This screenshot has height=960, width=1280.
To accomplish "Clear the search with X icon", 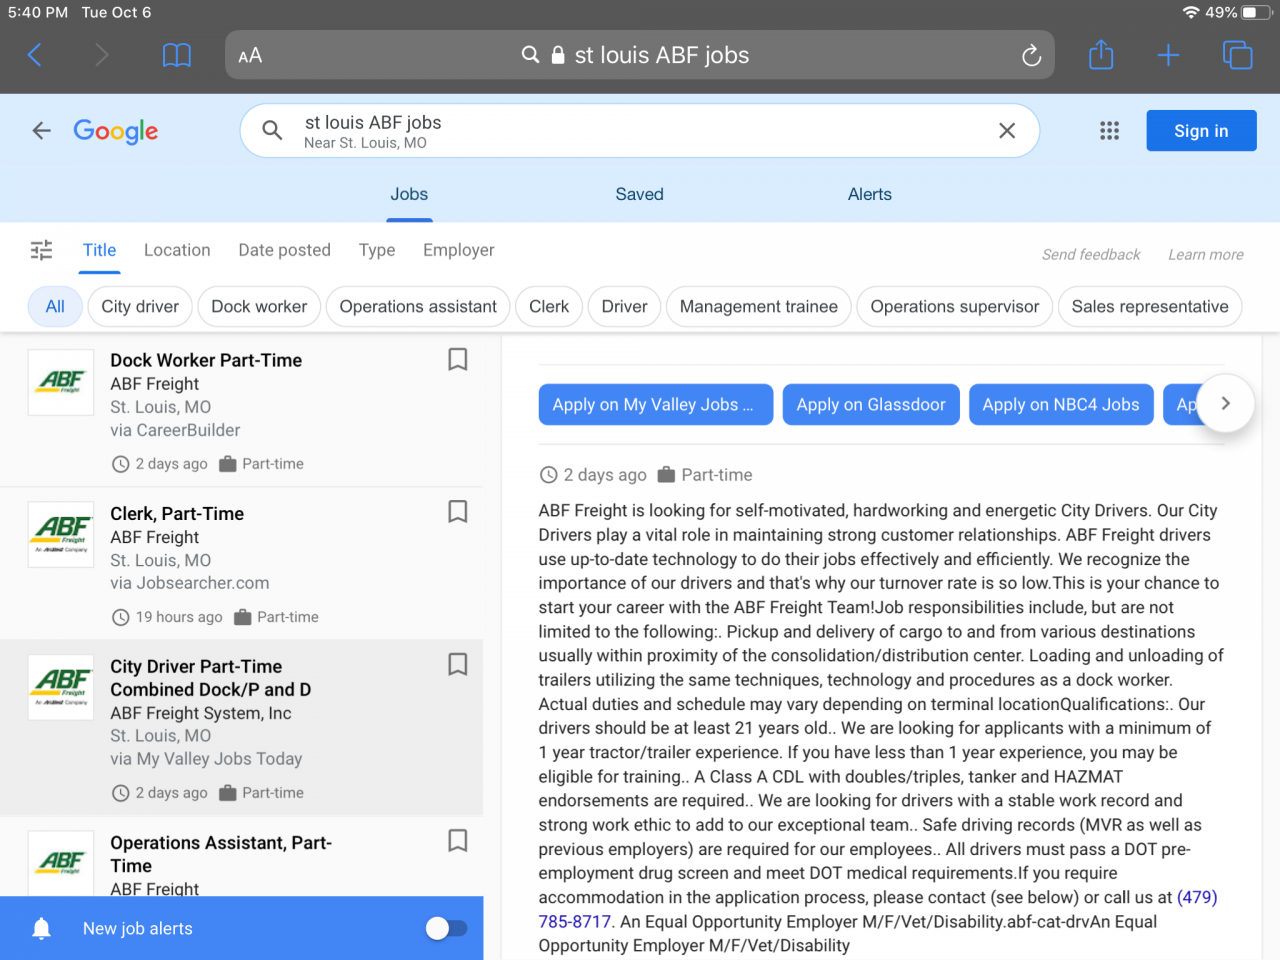I will pos(1007,130).
